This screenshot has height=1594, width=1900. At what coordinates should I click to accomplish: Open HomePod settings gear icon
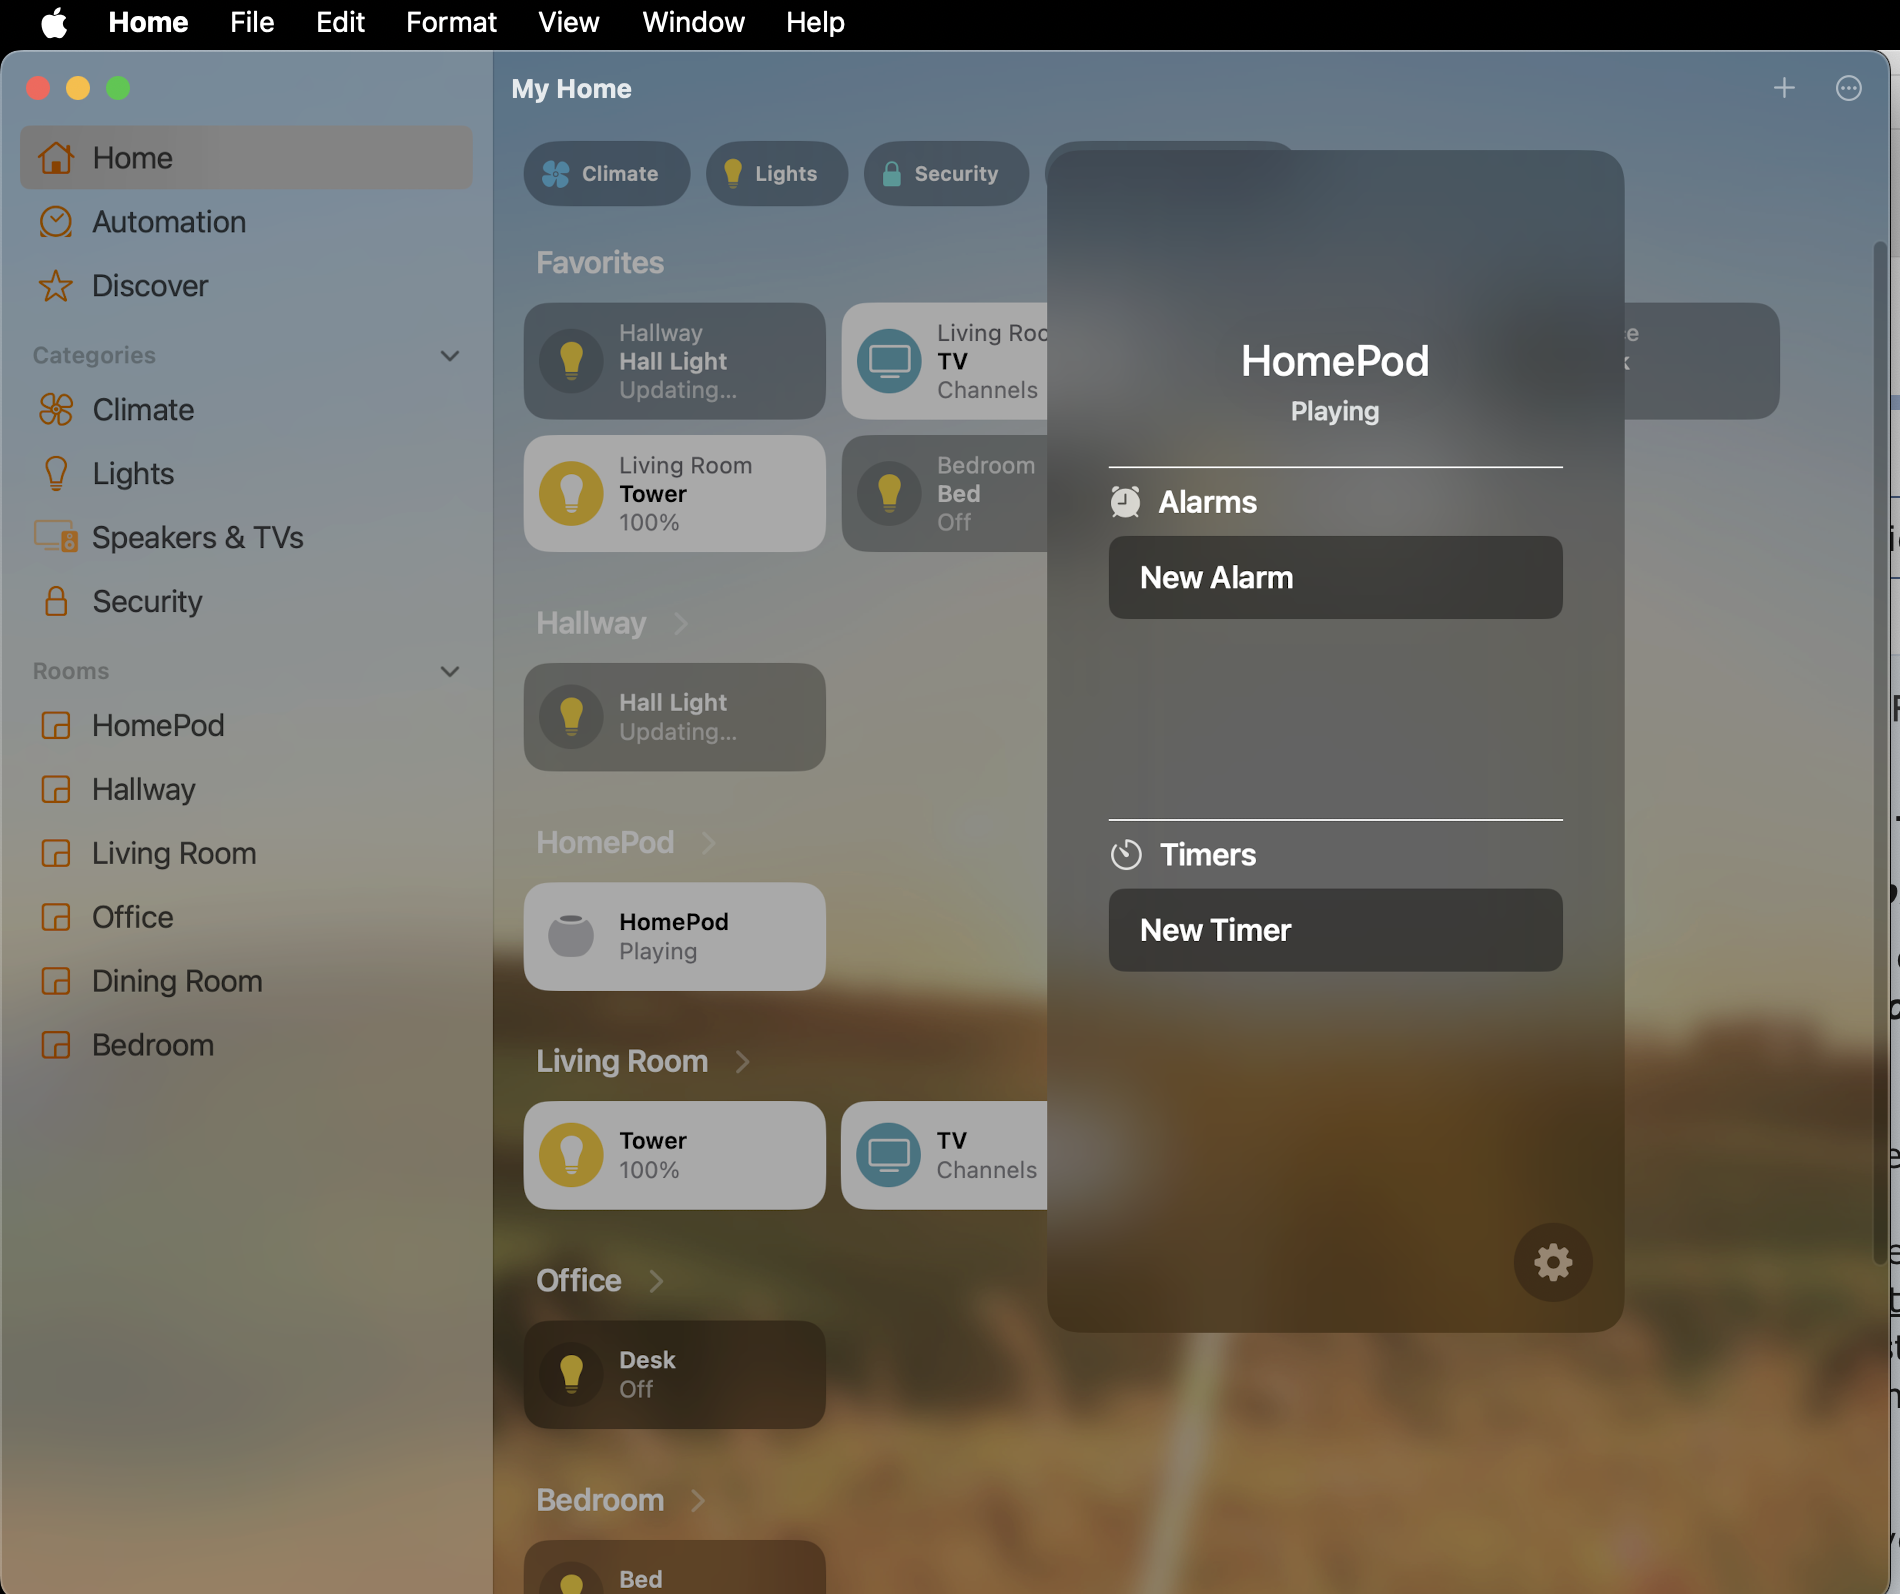(1552, 1262)
